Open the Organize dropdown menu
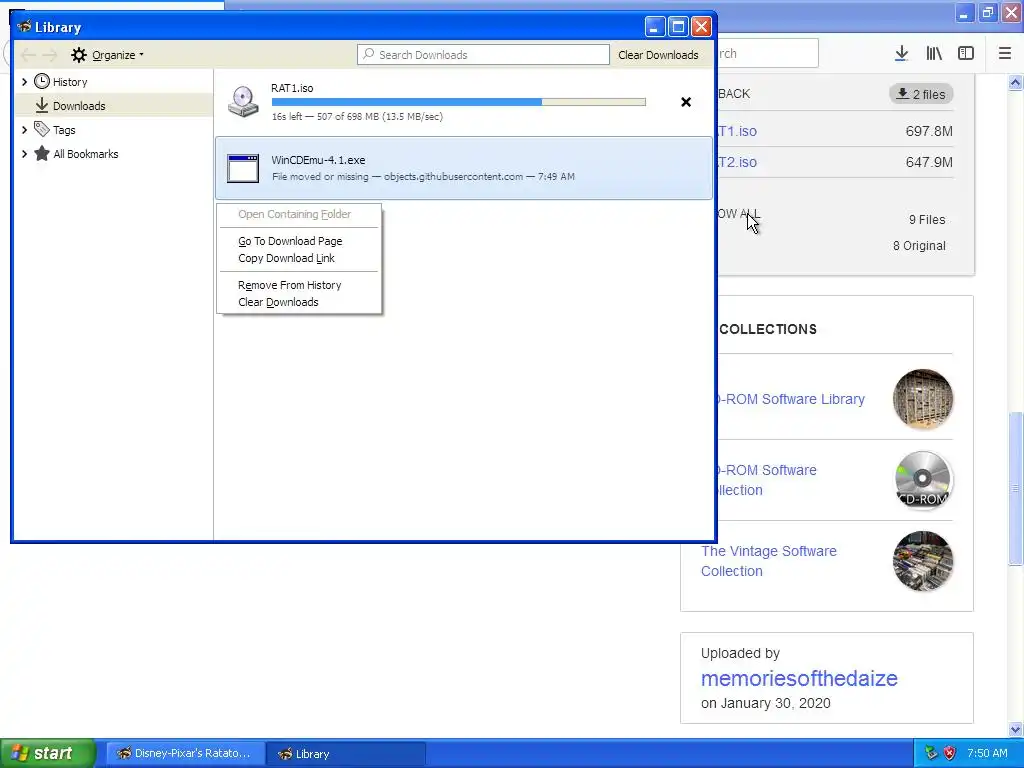 pyautogui.click(x=118, y=55)
